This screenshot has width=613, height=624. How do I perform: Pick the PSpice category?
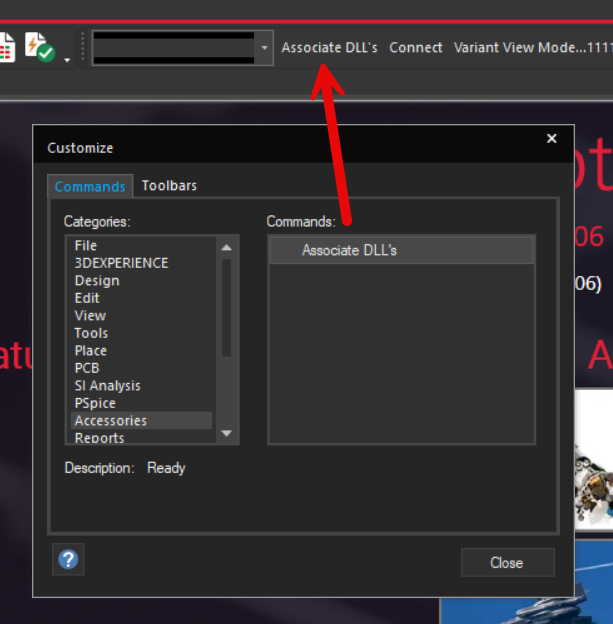coord(95,403)
